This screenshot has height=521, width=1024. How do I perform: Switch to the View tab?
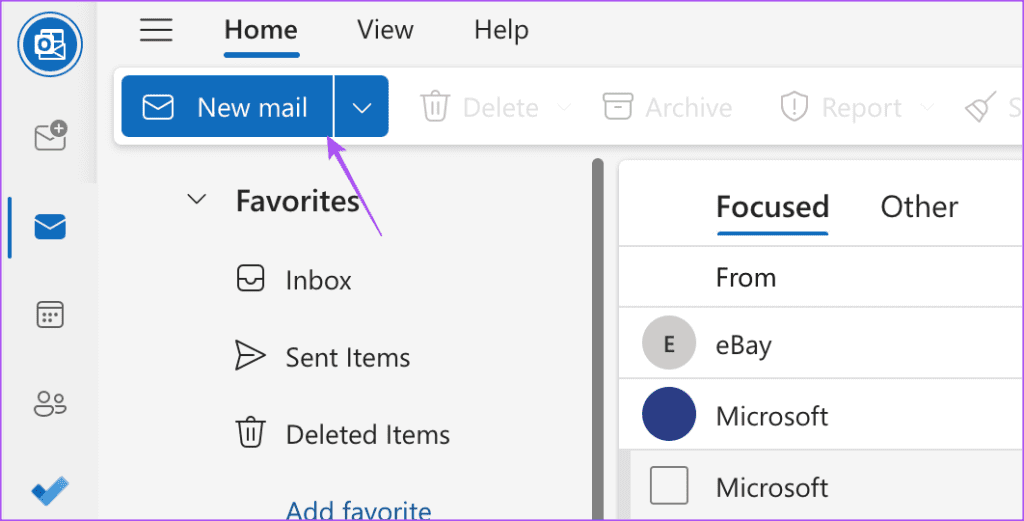[x=385, y=30]
